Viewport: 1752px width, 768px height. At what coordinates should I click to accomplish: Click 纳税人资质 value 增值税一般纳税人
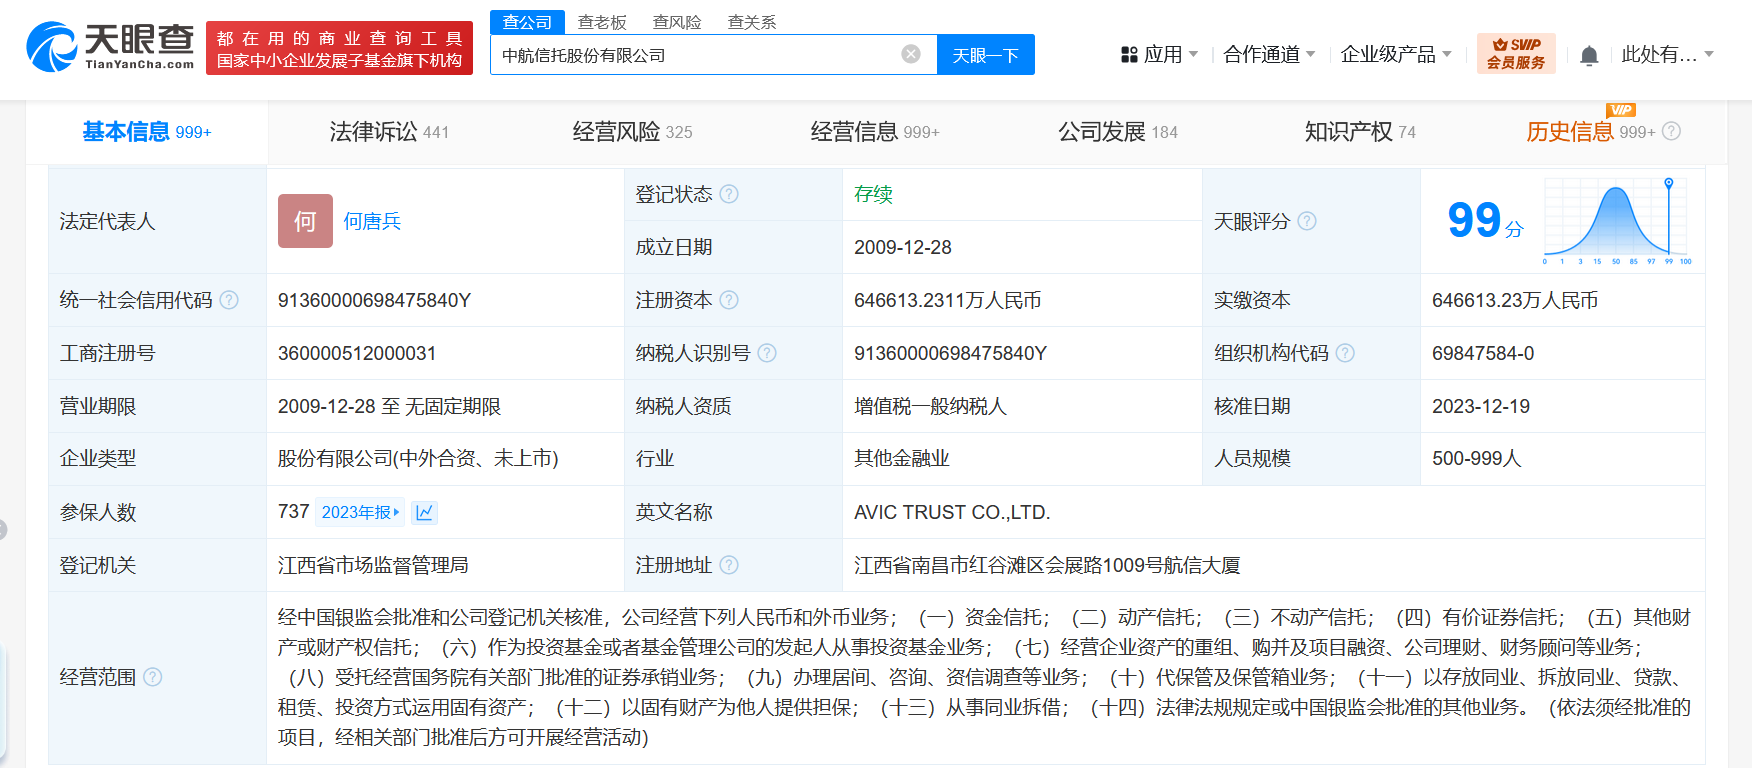pos(930,406)
